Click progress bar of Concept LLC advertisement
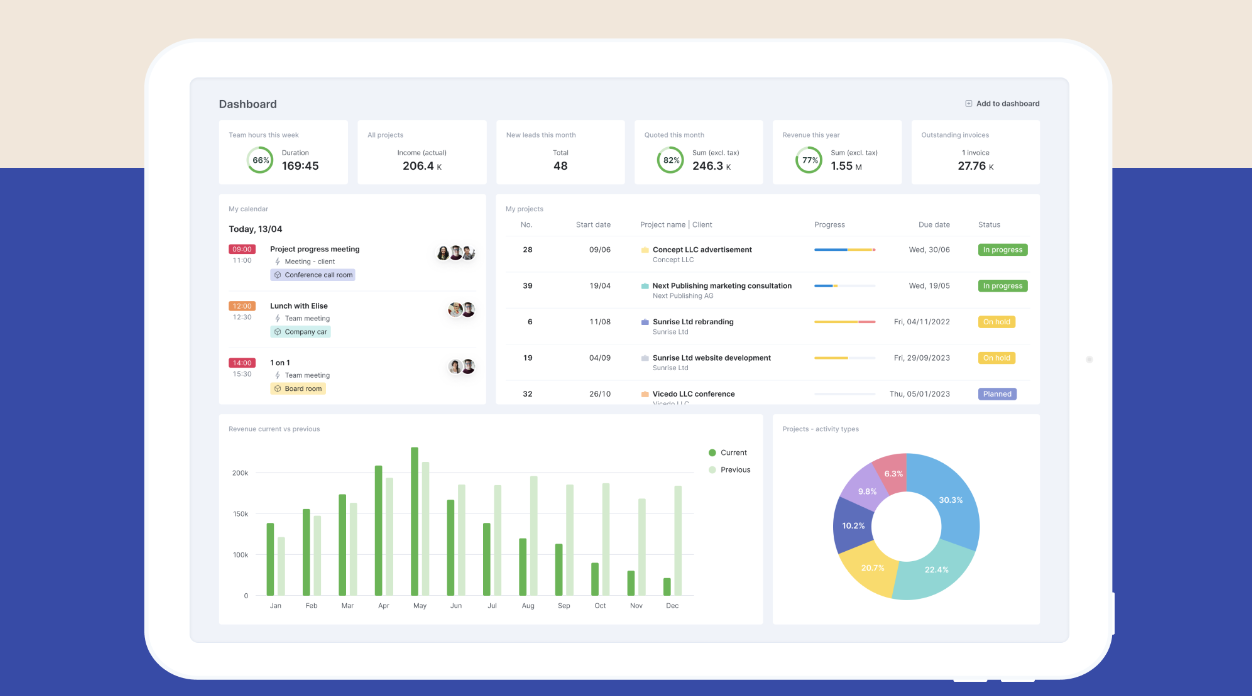The width and height of the screenshot is (1252, 696). tap(845, 250)
